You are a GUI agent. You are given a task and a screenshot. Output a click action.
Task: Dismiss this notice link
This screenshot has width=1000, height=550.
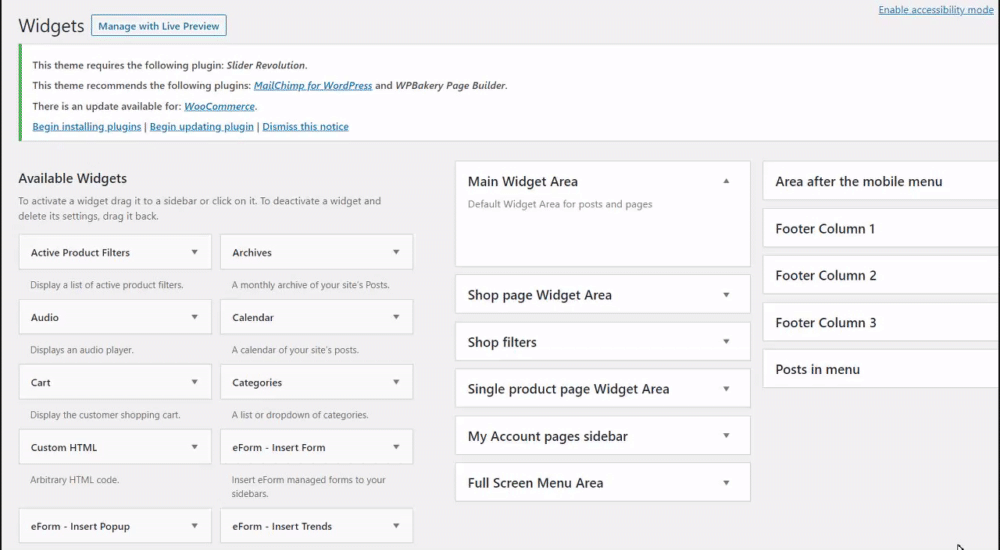(305, 127)
